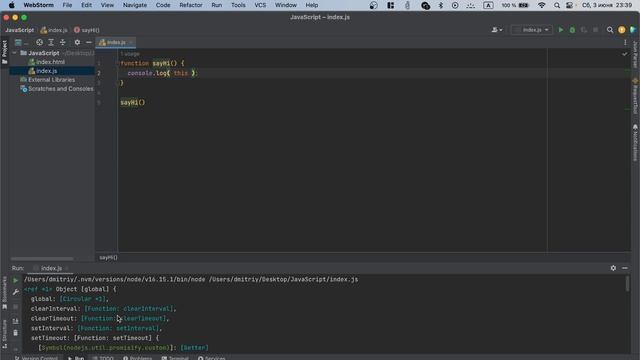Click the inspections checkmark widget in editor

click(624, 54)
